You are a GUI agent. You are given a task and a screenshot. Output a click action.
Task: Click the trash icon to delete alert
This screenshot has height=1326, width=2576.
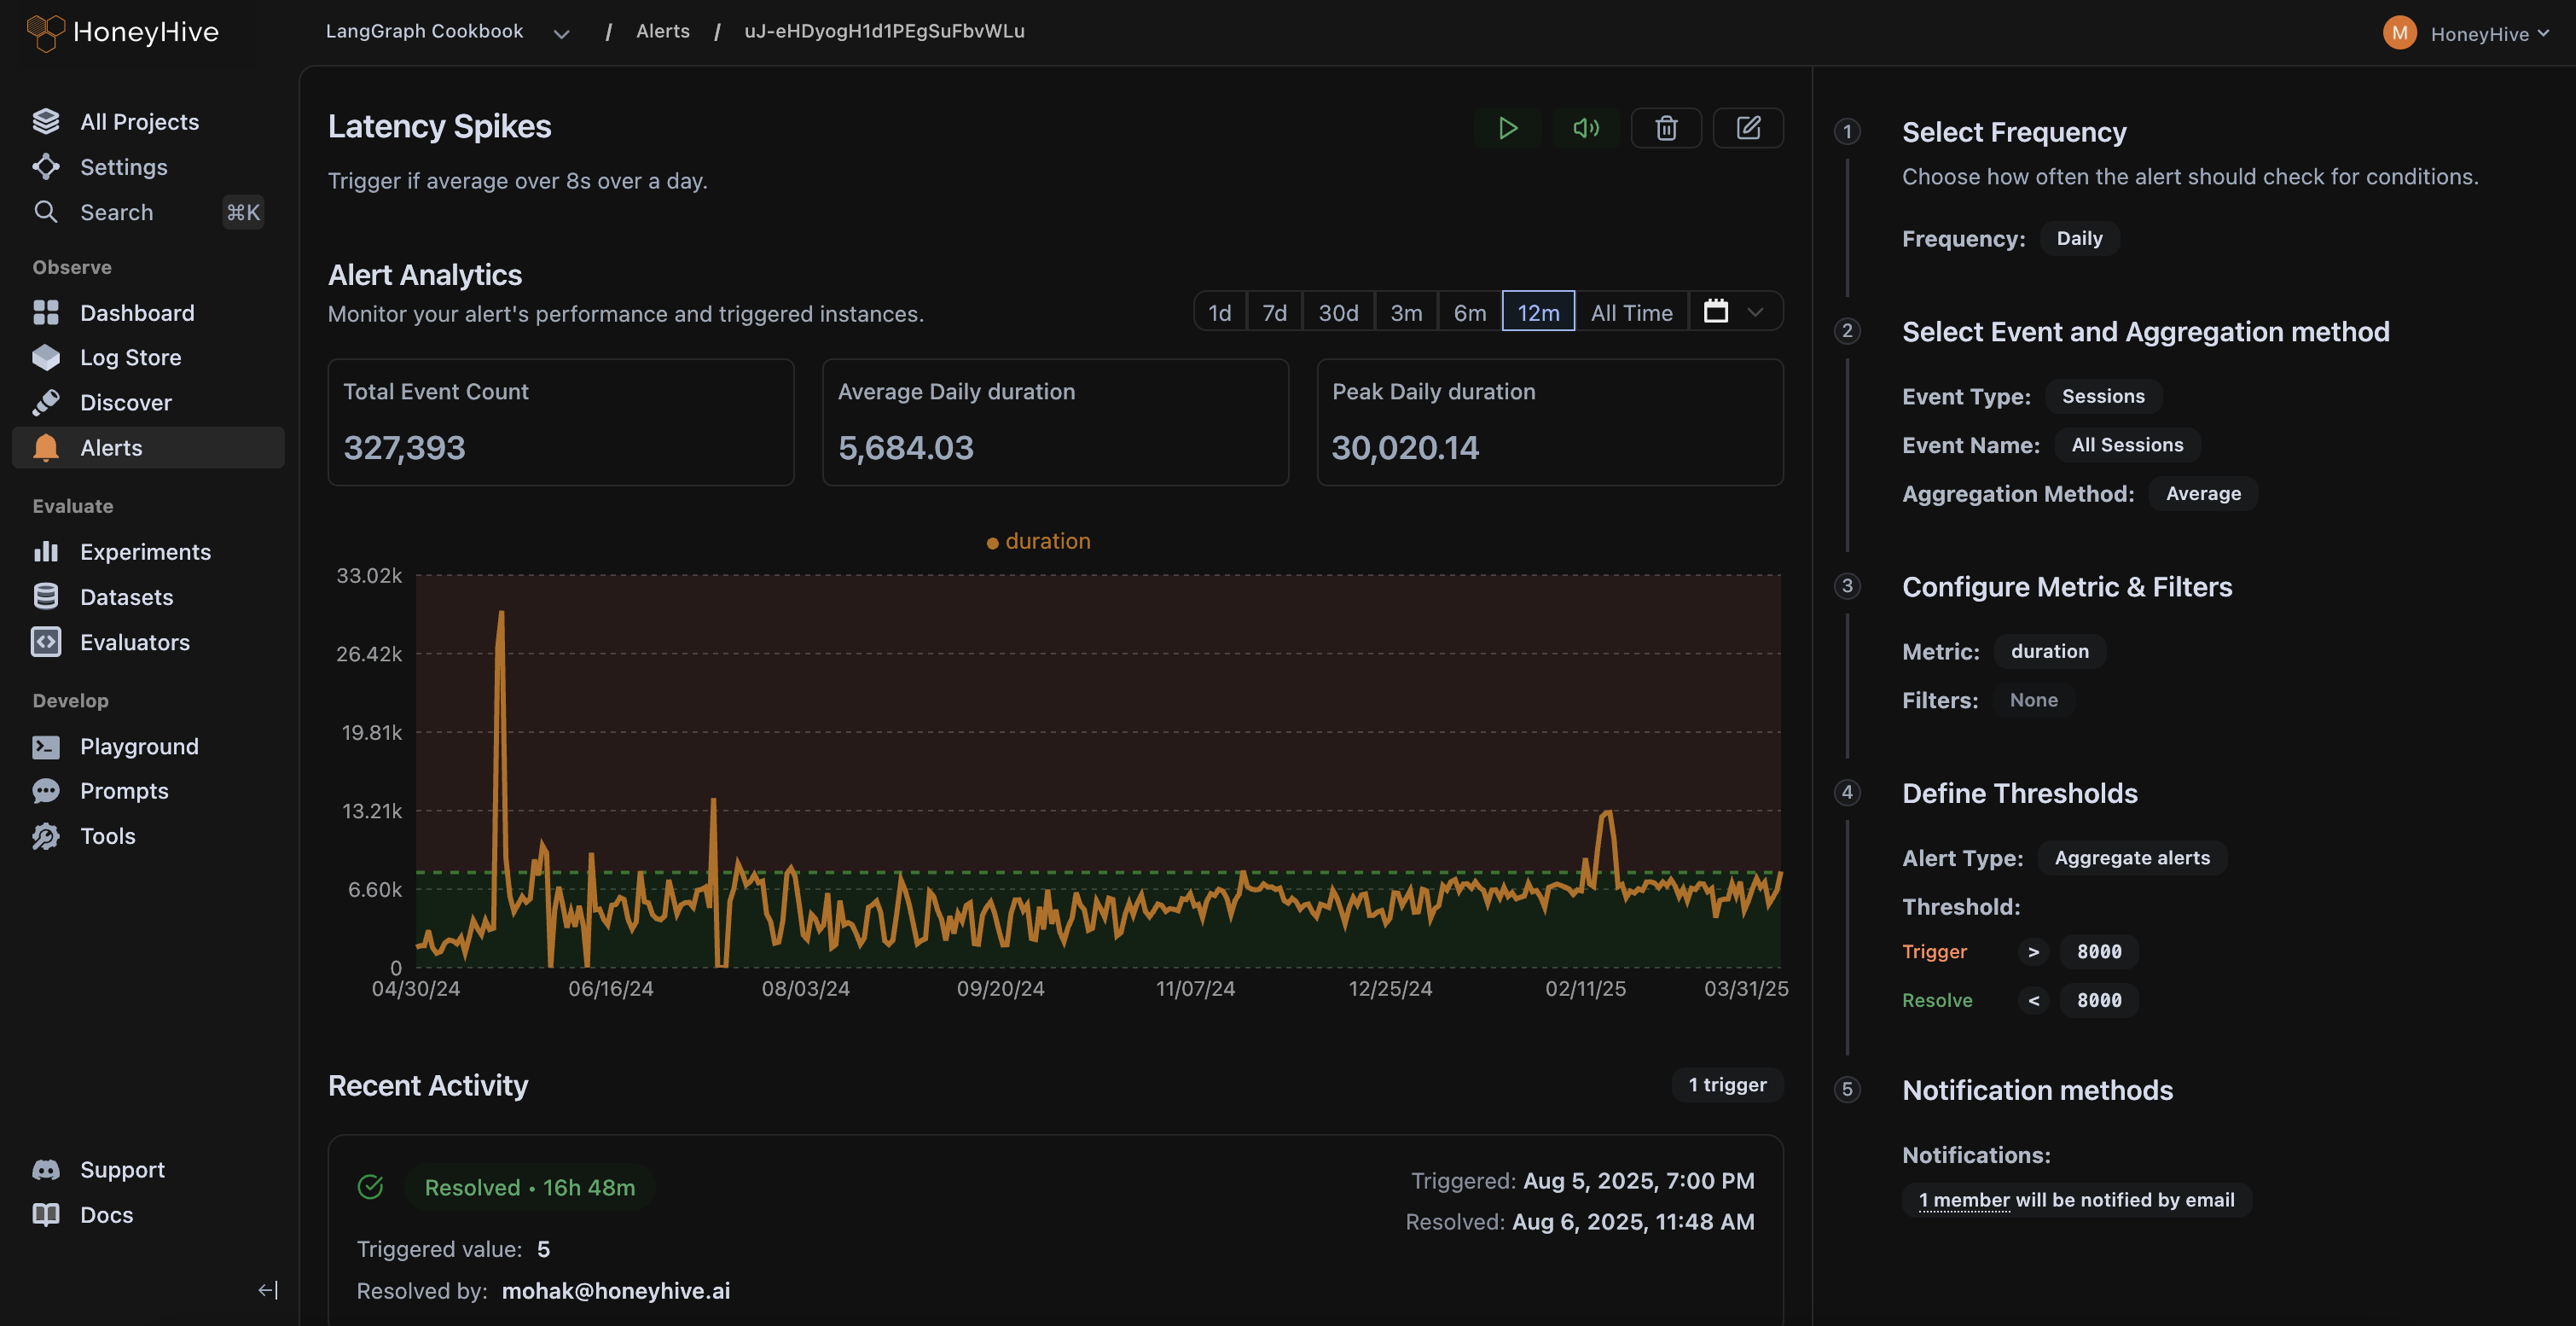point(1666,128)
